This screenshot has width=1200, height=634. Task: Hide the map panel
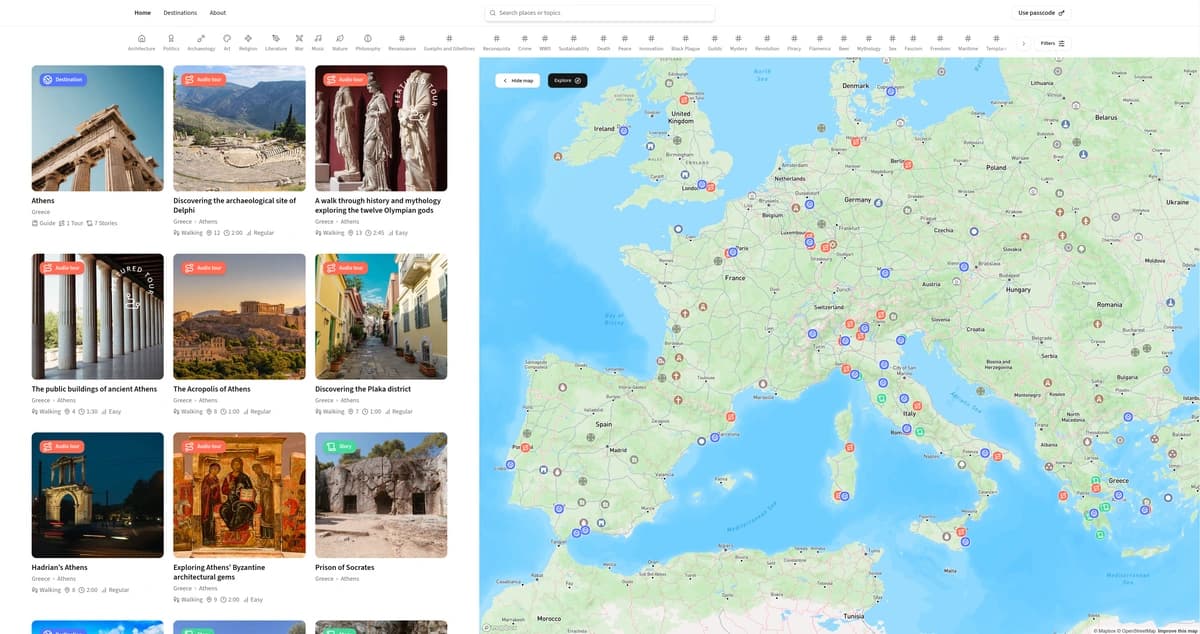pyautogui.click(x=519, y=80)
